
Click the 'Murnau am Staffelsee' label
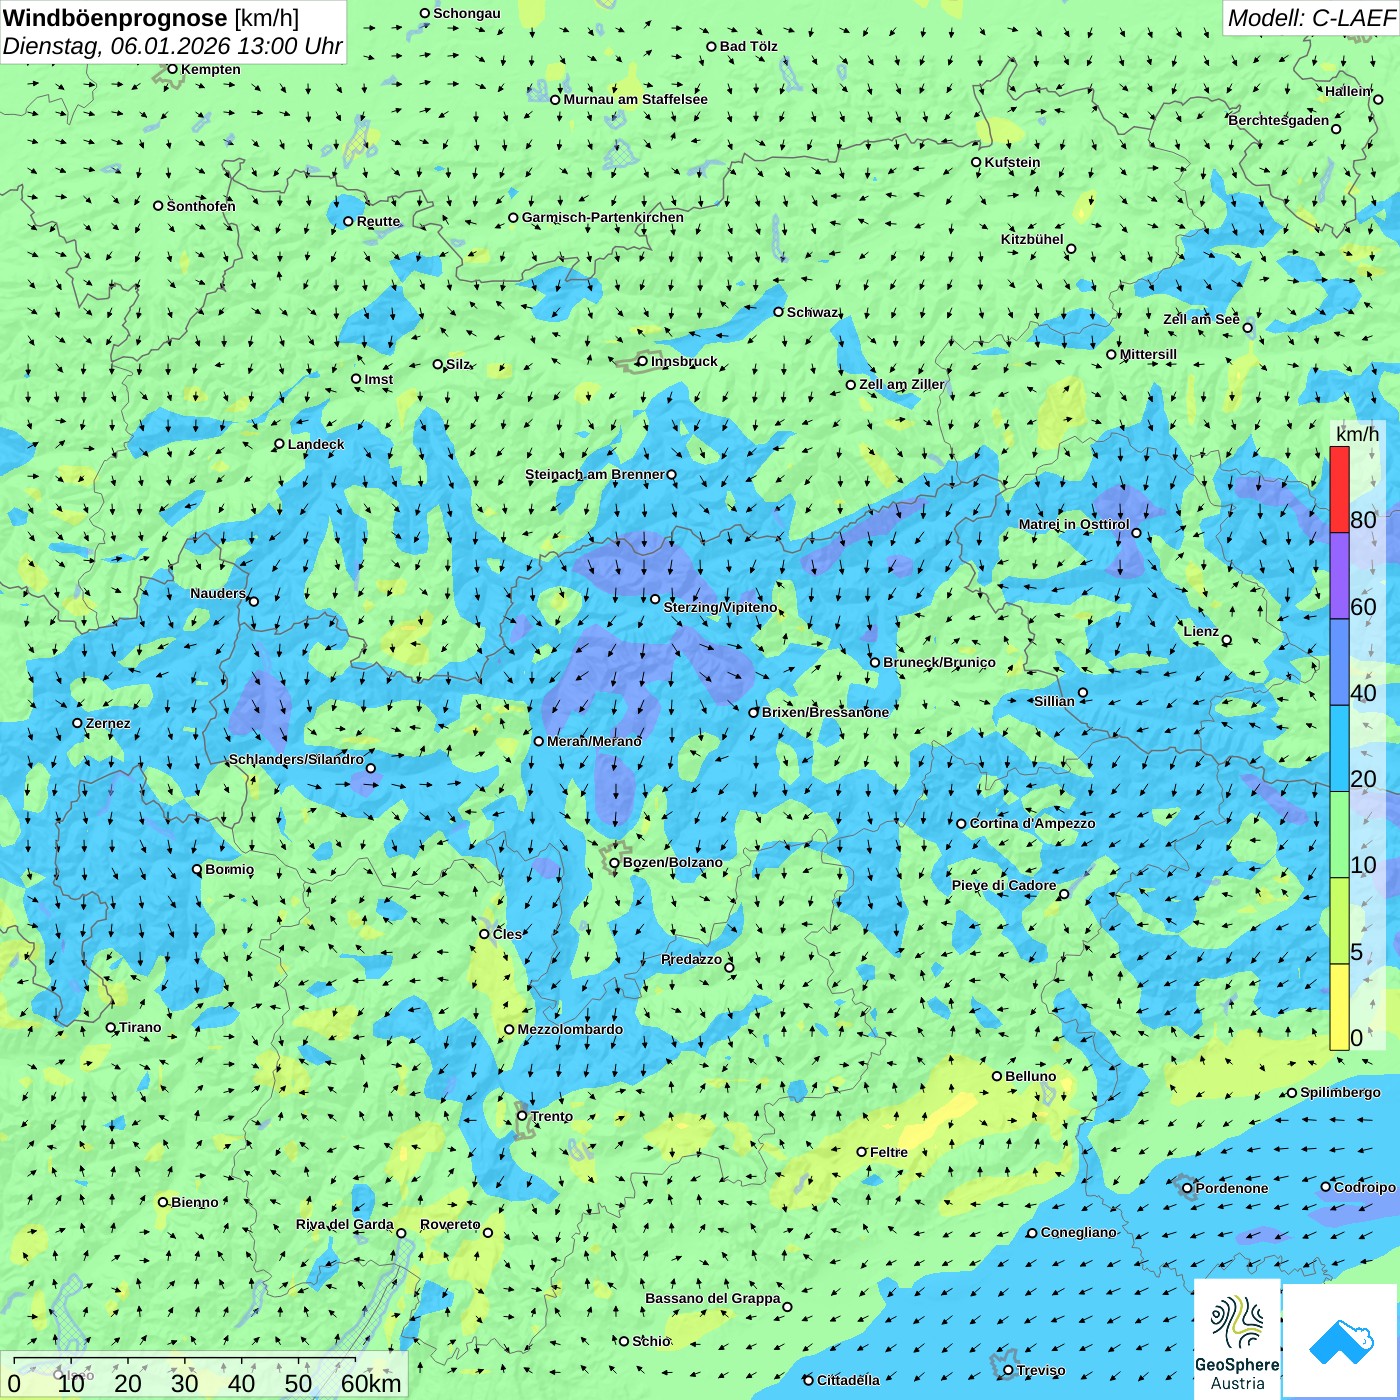coord(636,99)
